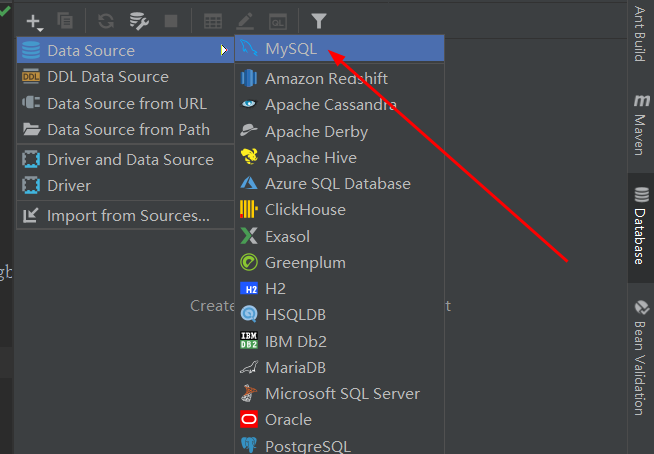Select IBM Db2 data source
This screenshot has height=454, width=654.
tap(340, 341)
